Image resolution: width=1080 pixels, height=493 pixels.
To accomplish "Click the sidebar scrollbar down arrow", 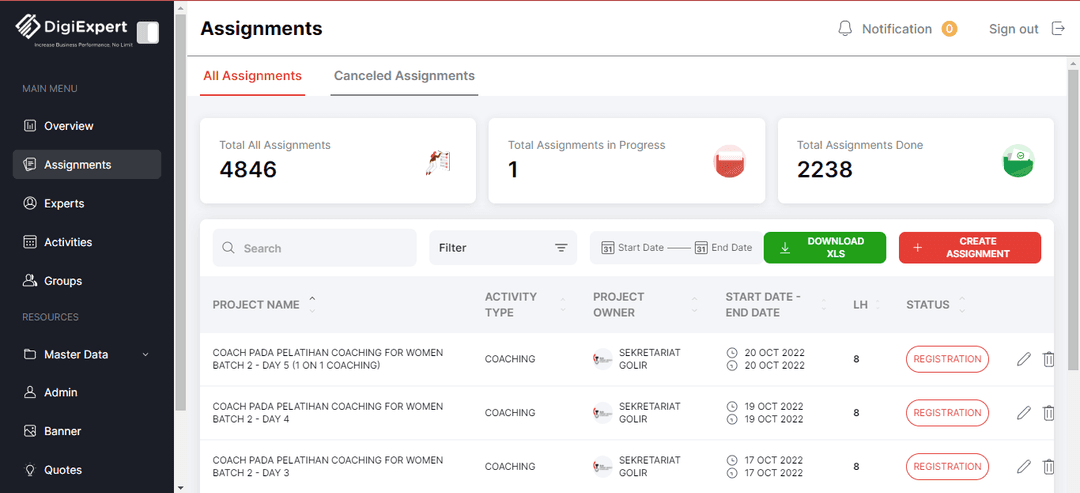I will [180, 487].
